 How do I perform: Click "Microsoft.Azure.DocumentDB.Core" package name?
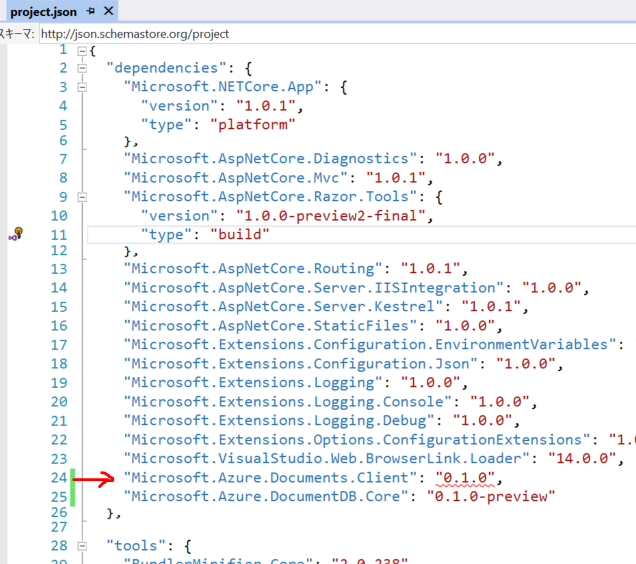click(266, 497)
